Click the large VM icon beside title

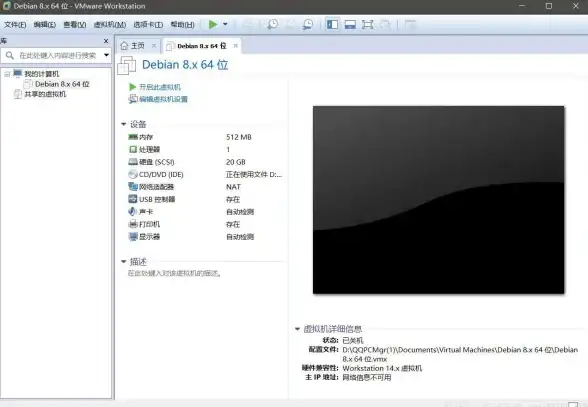127,65
